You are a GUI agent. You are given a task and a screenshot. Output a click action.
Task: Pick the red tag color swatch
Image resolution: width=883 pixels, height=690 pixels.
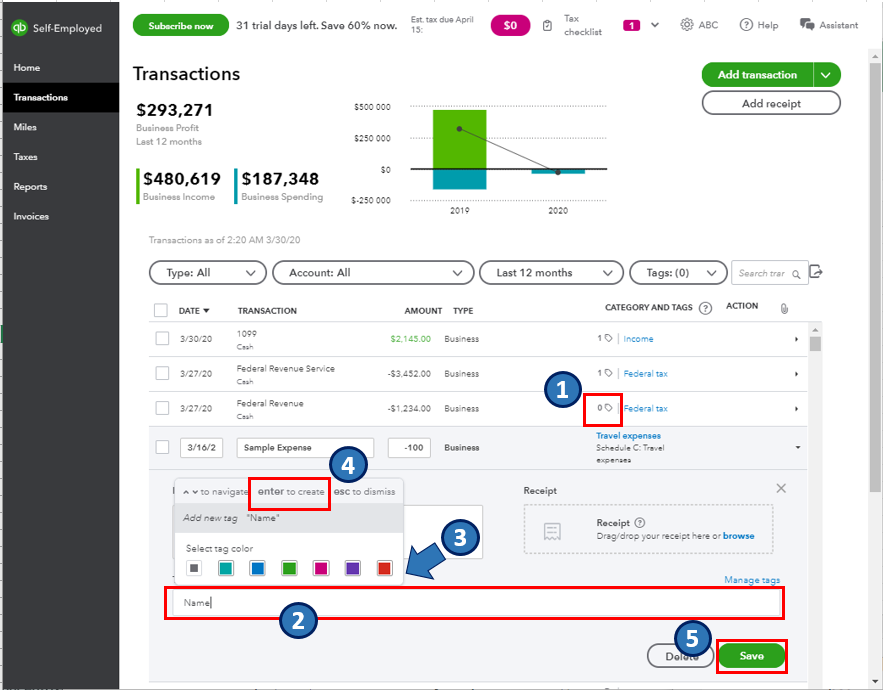point(385,568)
